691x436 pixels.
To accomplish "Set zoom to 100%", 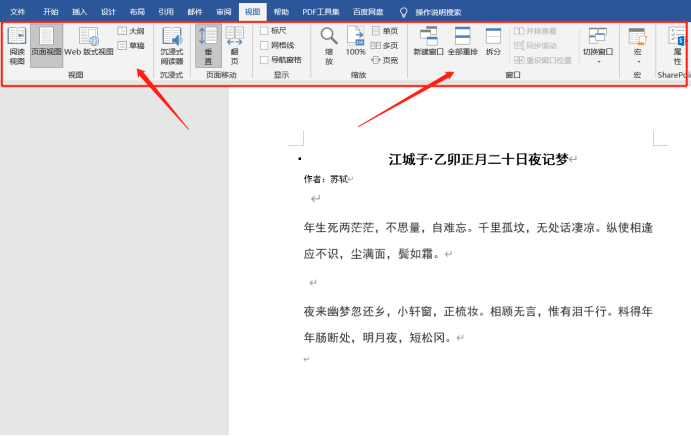I will point(355,41).
